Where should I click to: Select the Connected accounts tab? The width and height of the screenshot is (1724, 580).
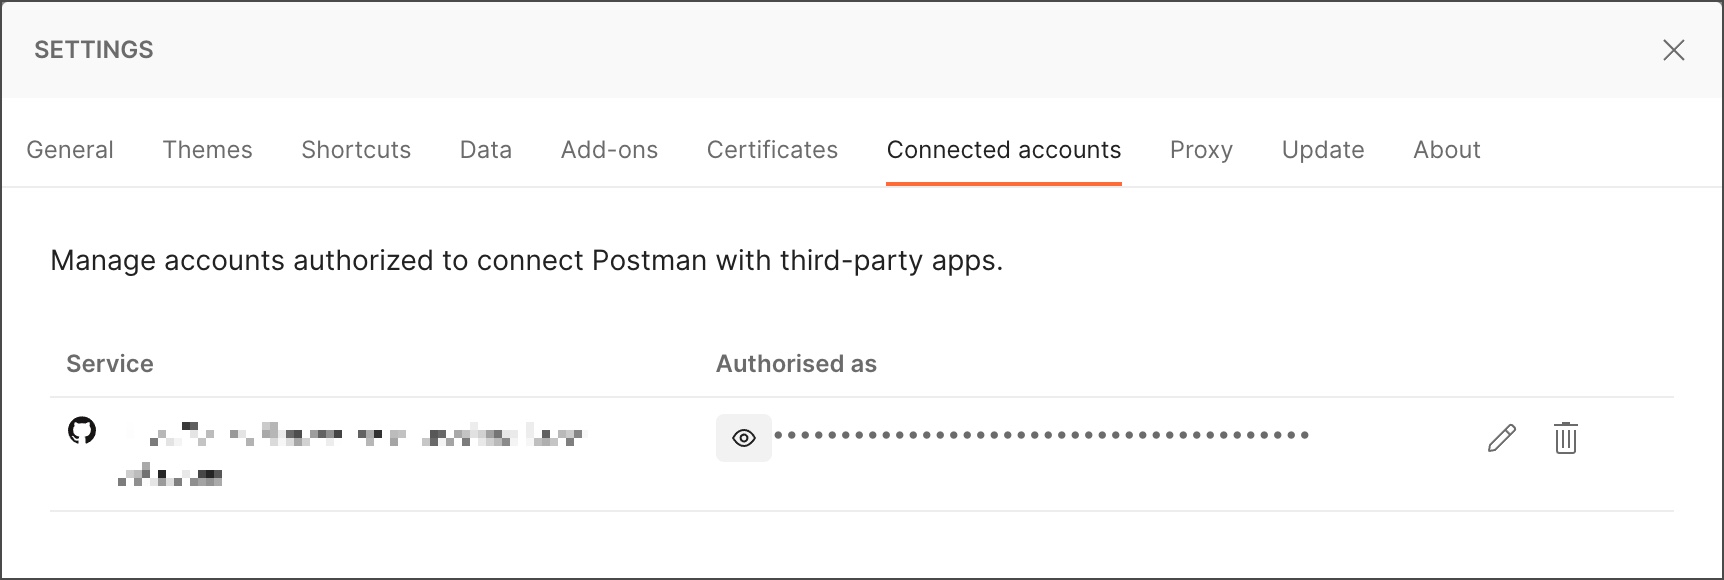[x=1004, y=150]
